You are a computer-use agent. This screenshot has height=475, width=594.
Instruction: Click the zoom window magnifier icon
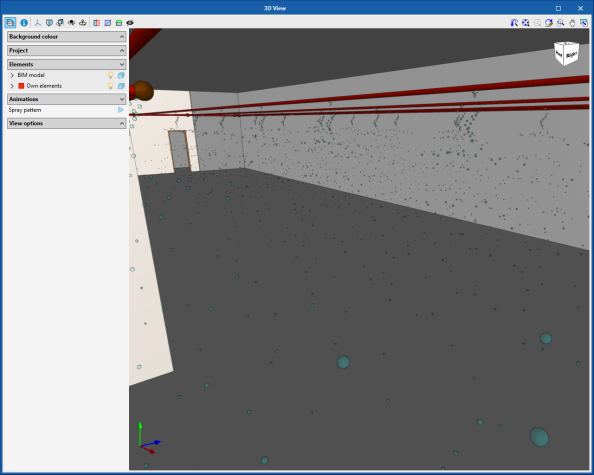click(560, 23)
